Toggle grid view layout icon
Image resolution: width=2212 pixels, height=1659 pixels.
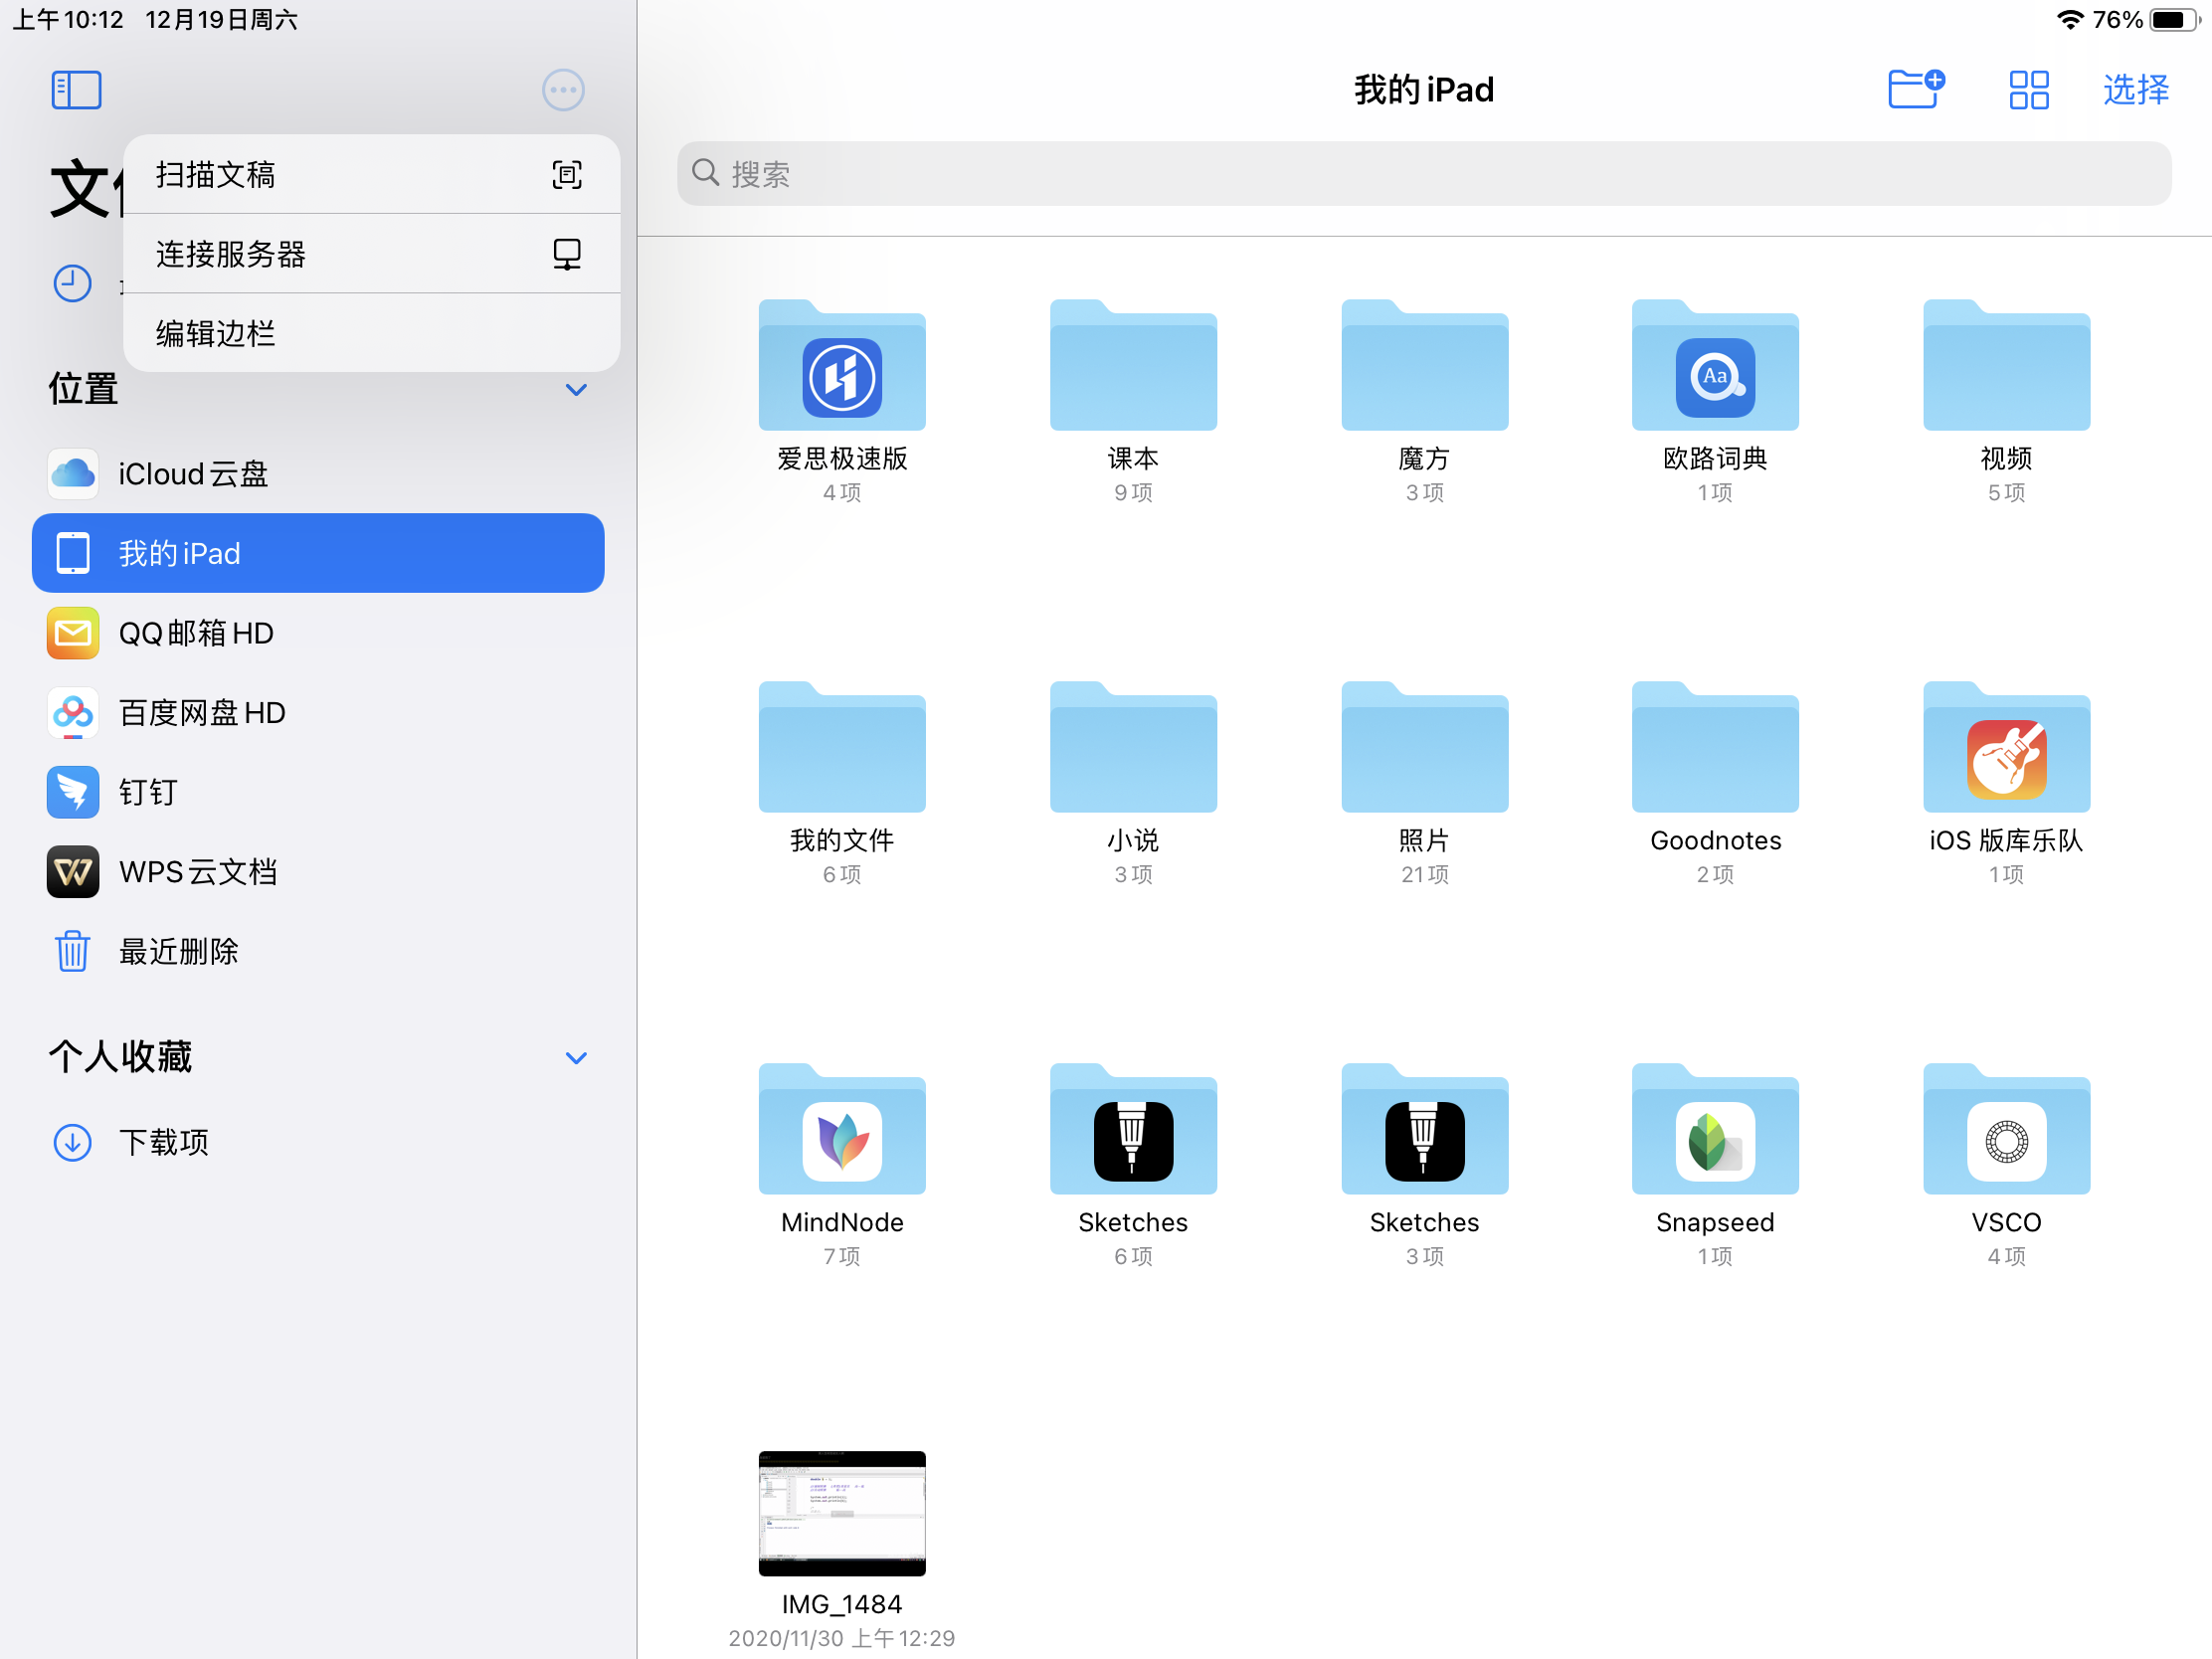2026,89
